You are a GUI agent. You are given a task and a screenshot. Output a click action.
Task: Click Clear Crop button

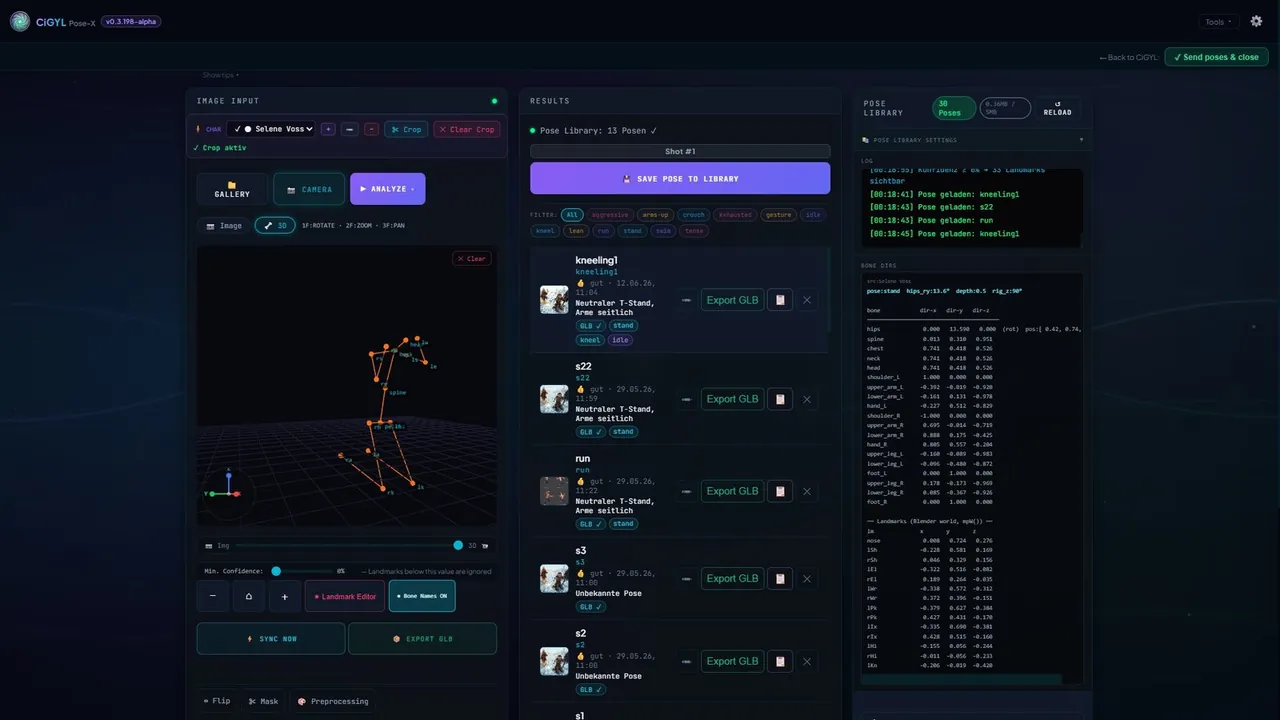tap(467, 129)
